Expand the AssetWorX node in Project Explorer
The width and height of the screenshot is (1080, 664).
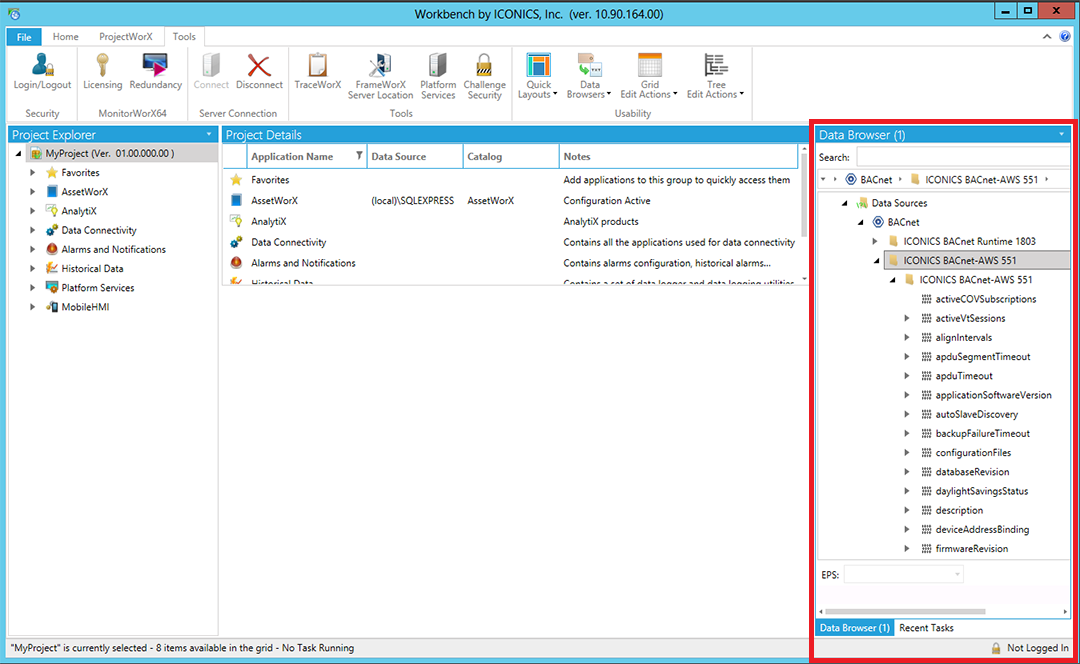(33, 192)
